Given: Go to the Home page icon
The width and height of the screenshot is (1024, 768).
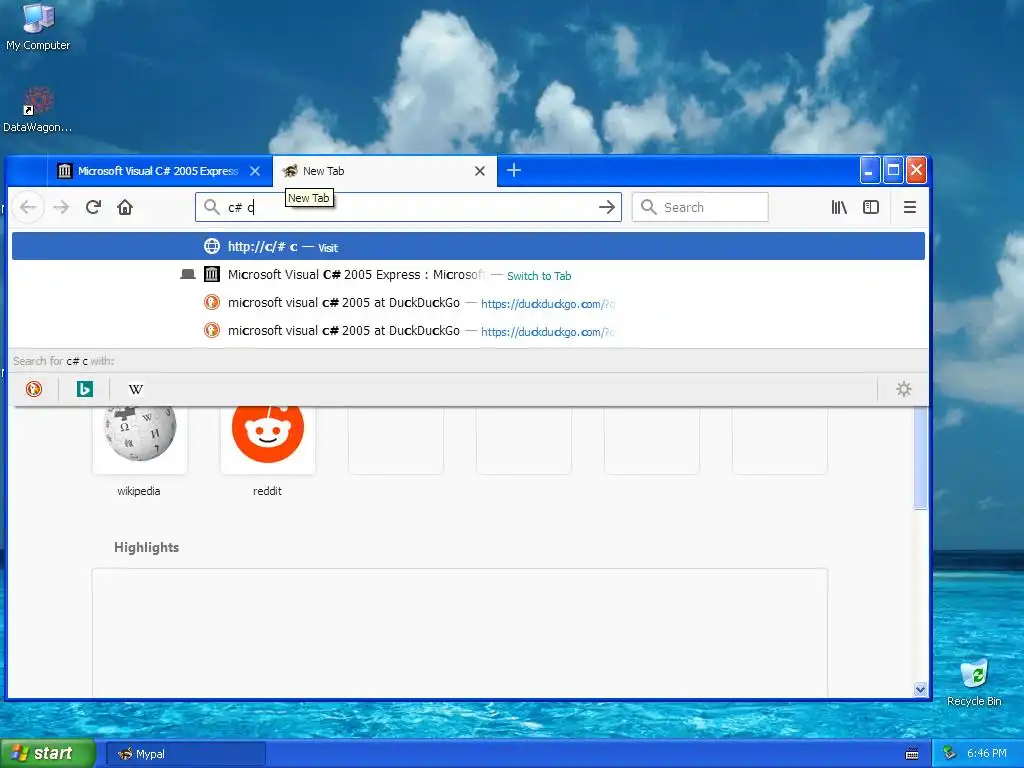Looking at the screenshot, I should [x=125, y=207].
